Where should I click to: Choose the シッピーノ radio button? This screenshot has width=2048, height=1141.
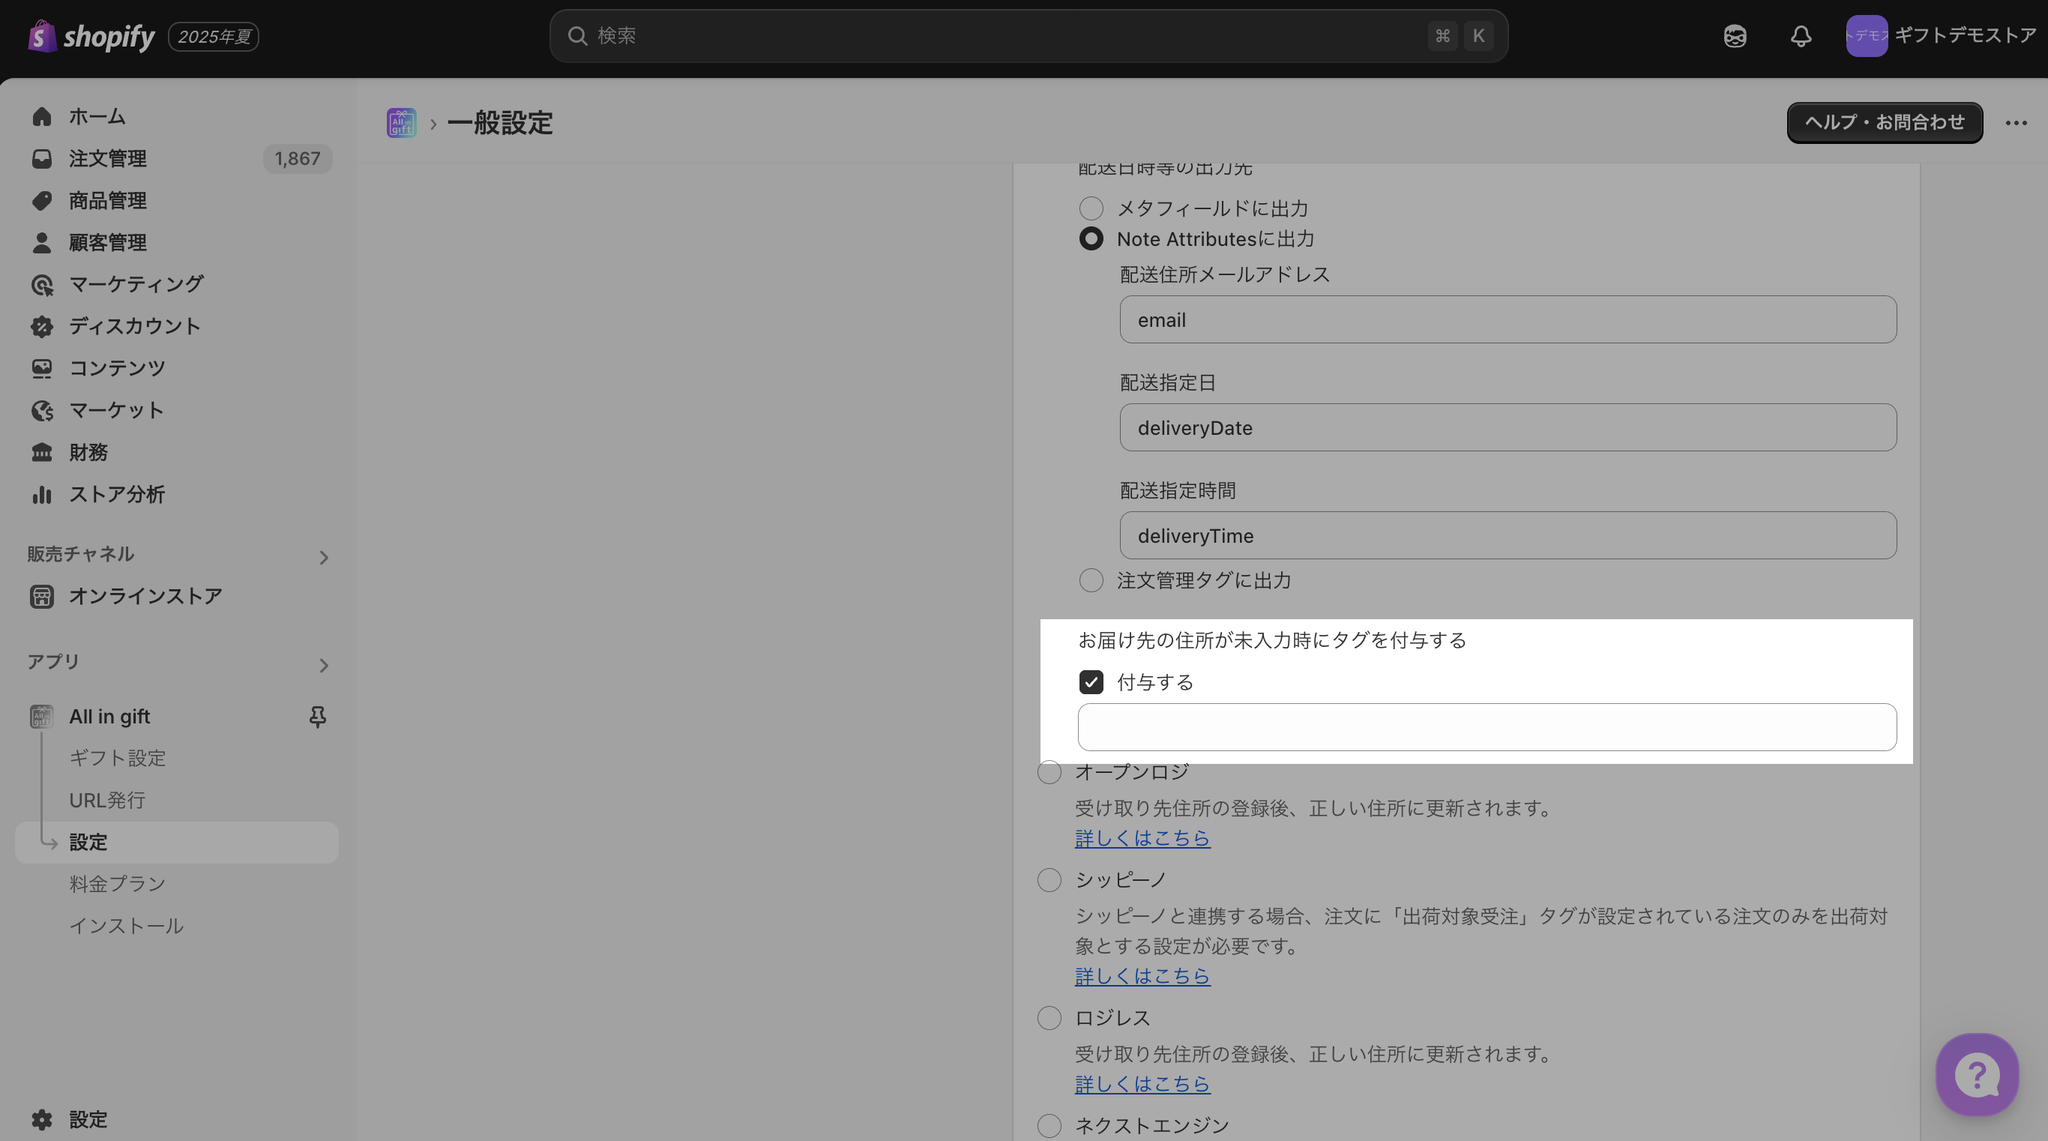point(1049,880)
